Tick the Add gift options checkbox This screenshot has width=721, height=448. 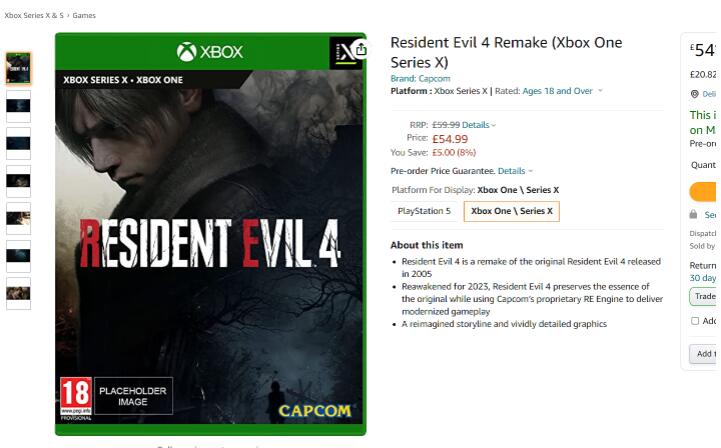pyautogui.click(x=695, y=321)
